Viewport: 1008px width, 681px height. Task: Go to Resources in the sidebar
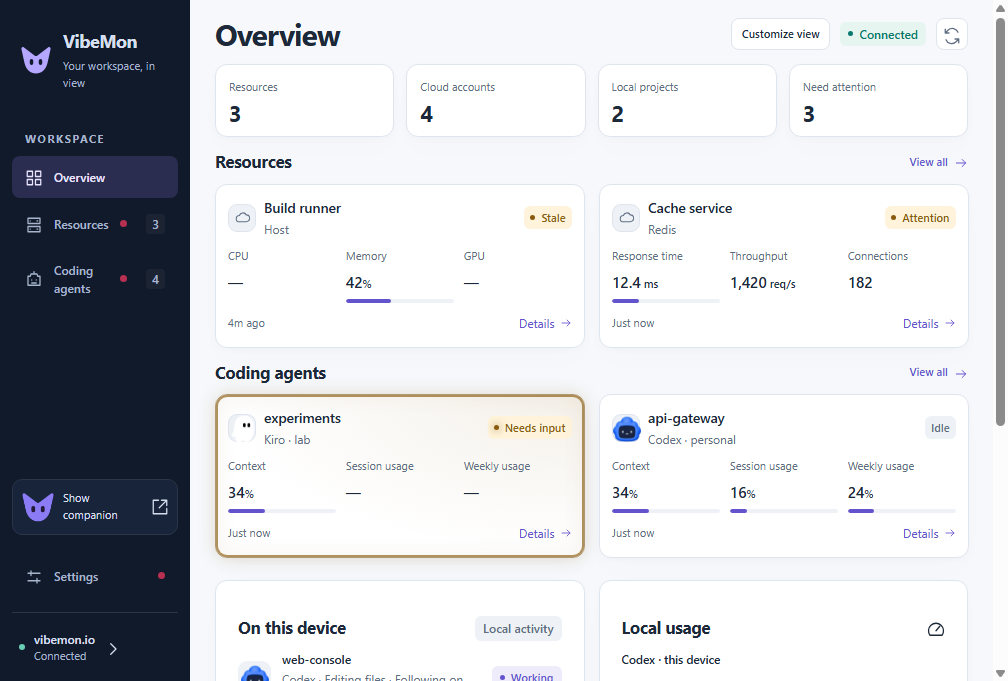coord(95,224)
